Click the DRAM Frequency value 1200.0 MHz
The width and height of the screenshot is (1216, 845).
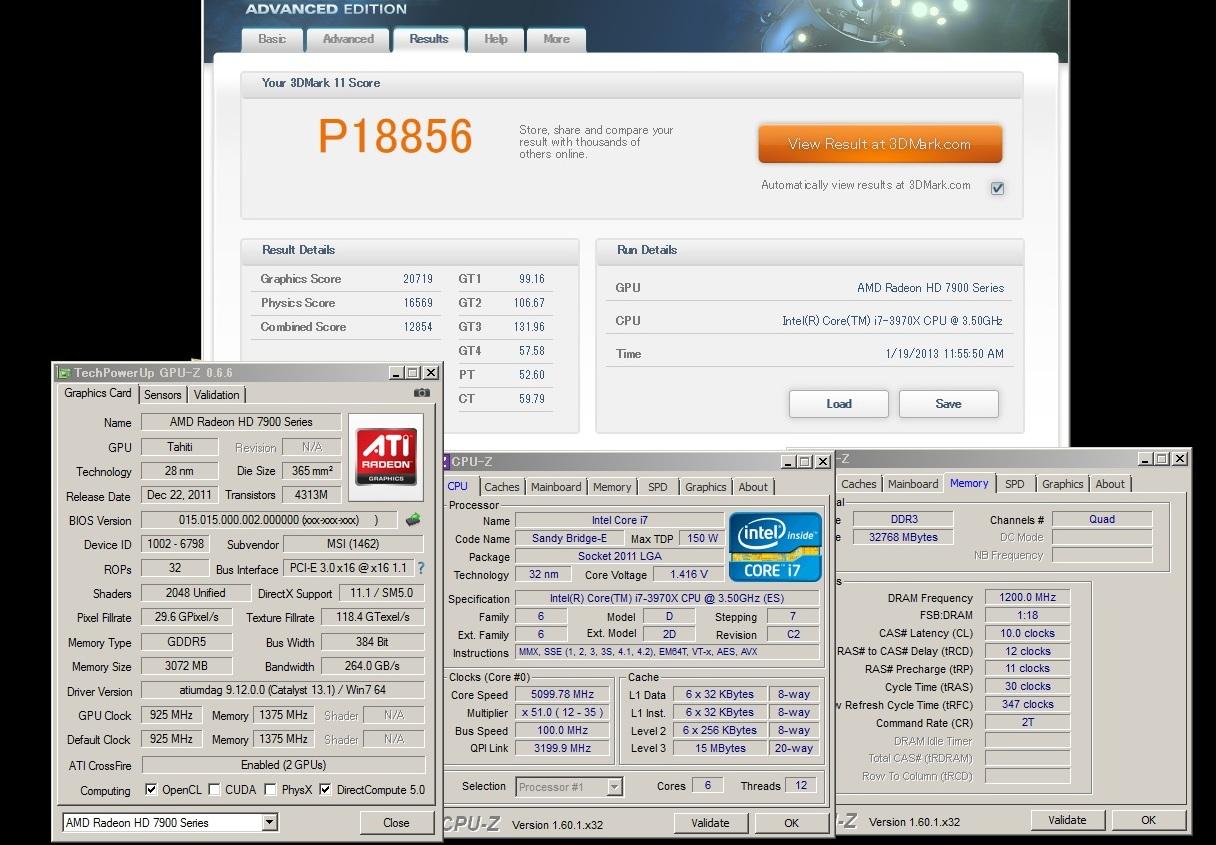[1027, 597]
